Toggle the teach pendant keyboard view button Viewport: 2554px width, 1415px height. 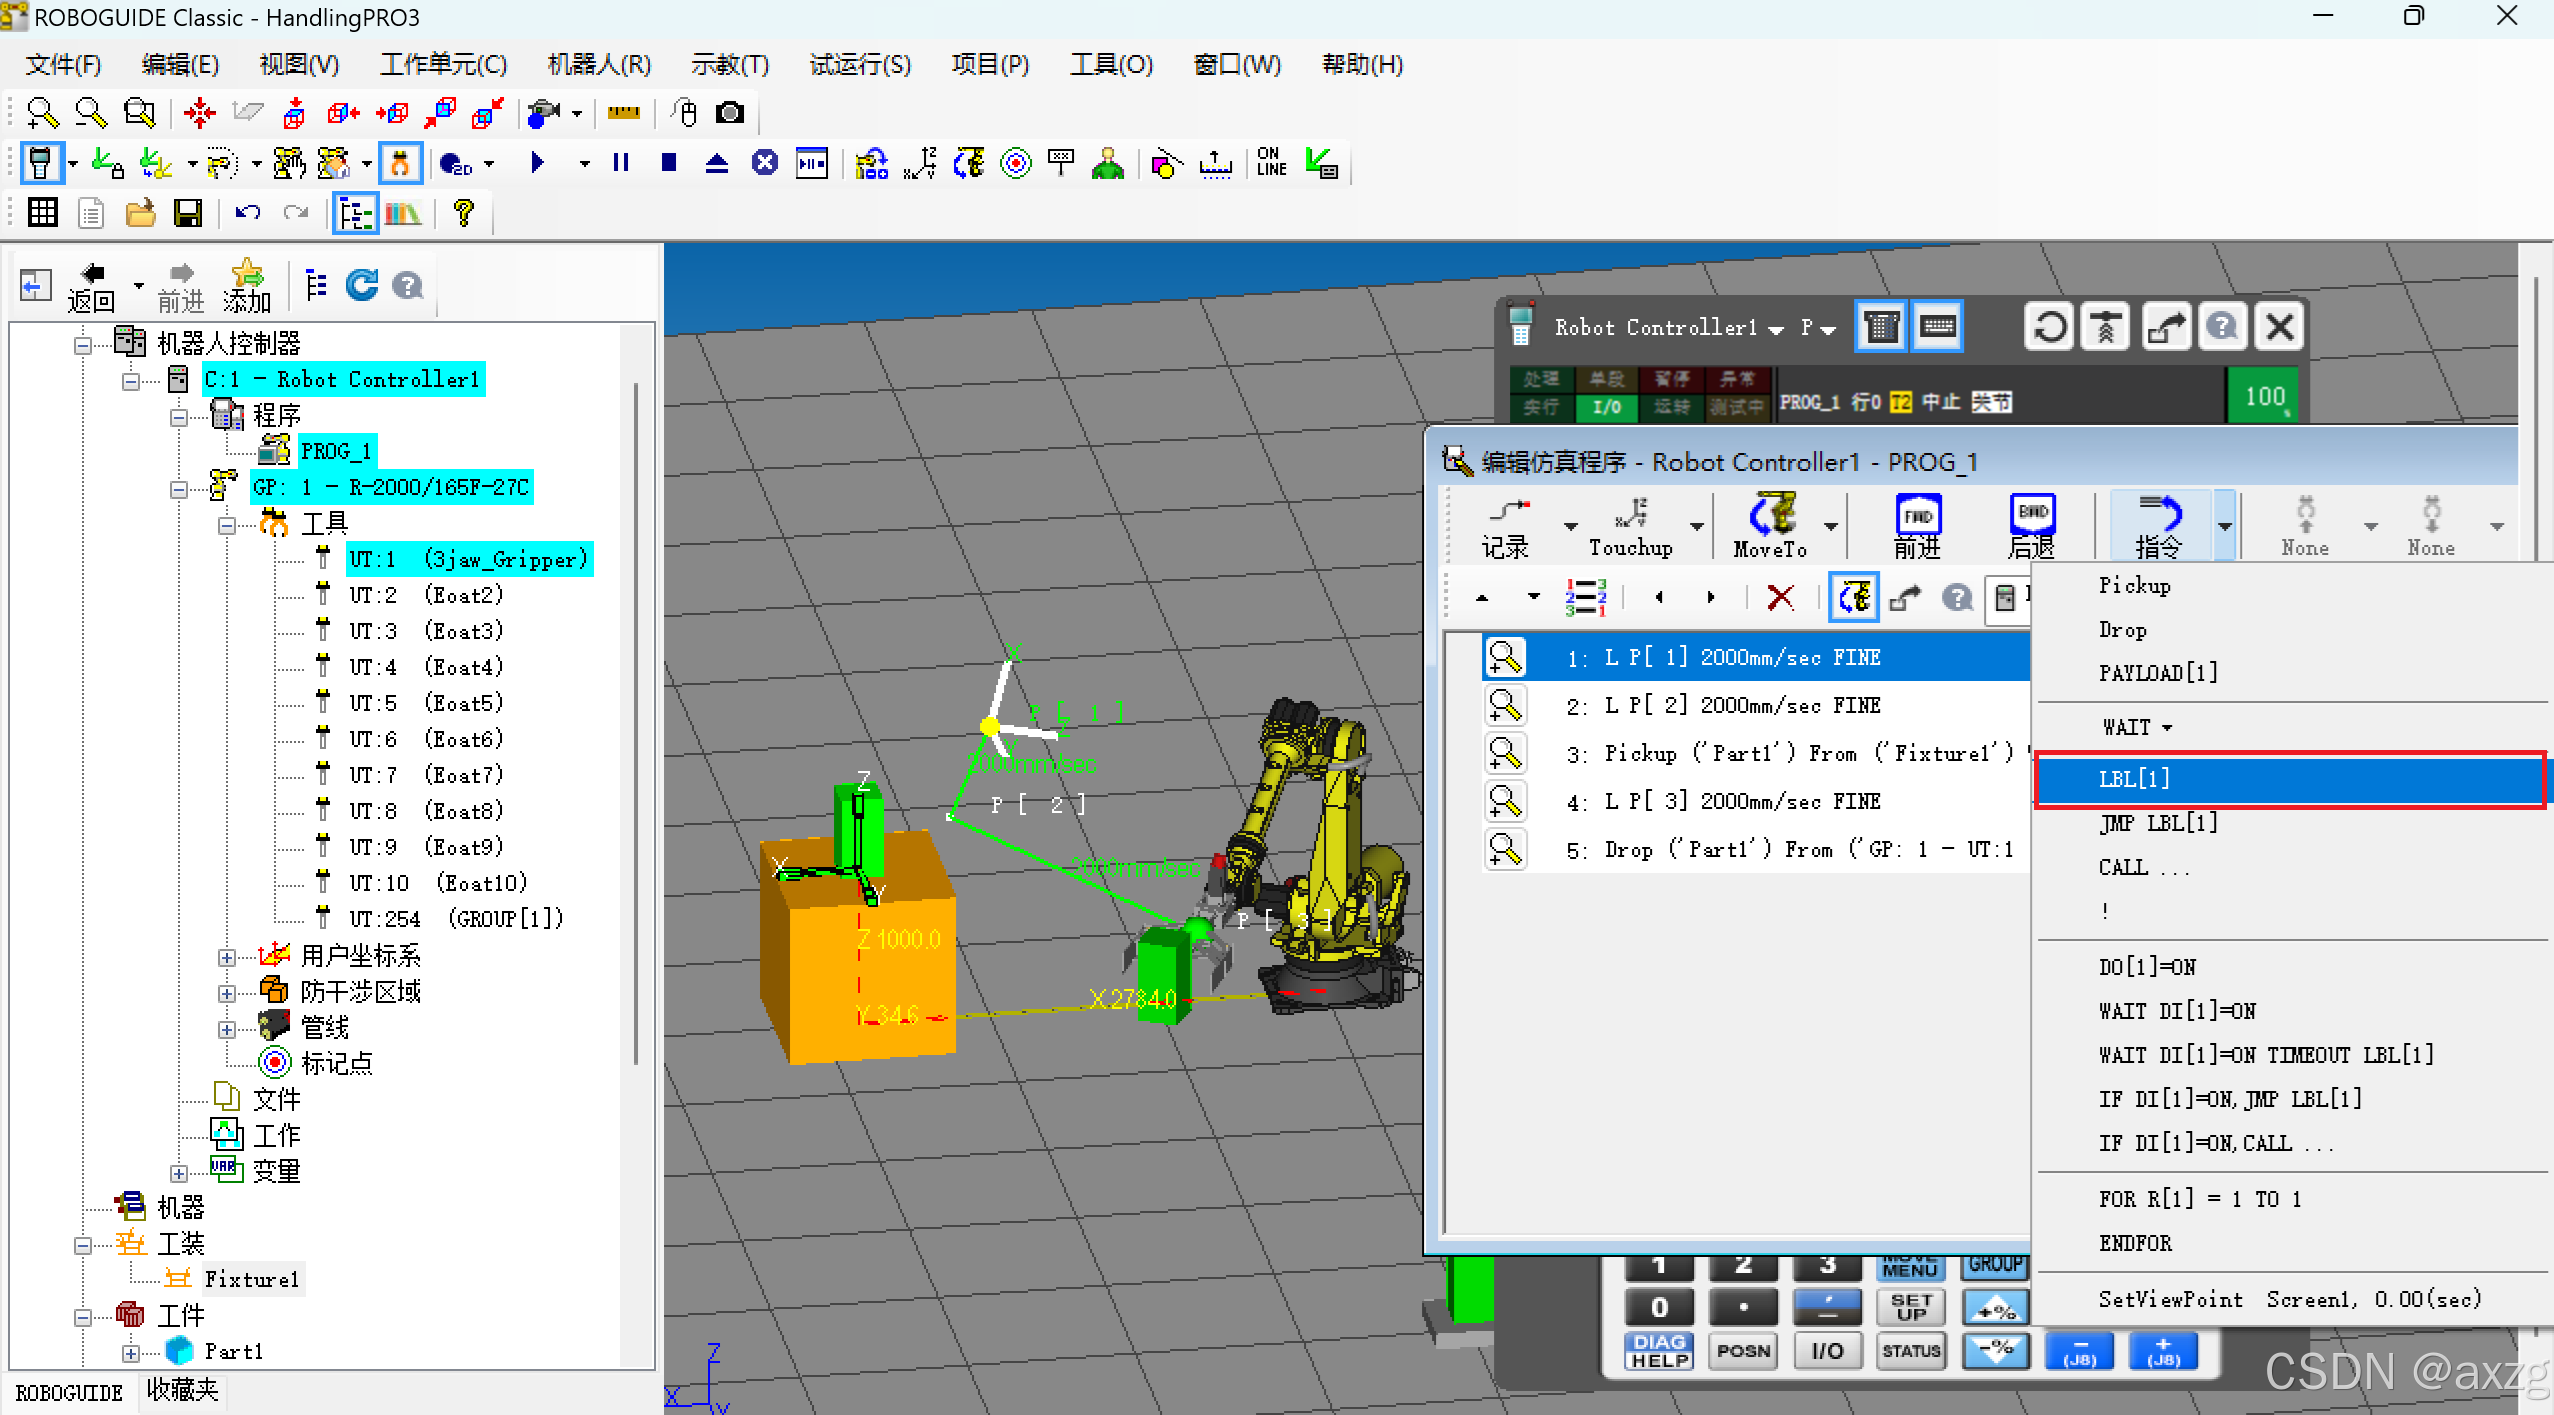pos(1937,327)
